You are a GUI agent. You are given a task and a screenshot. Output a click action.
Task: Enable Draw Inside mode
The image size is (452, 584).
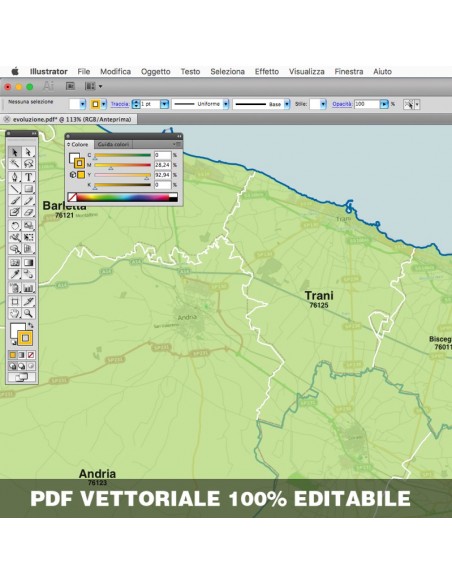[31, 366]
